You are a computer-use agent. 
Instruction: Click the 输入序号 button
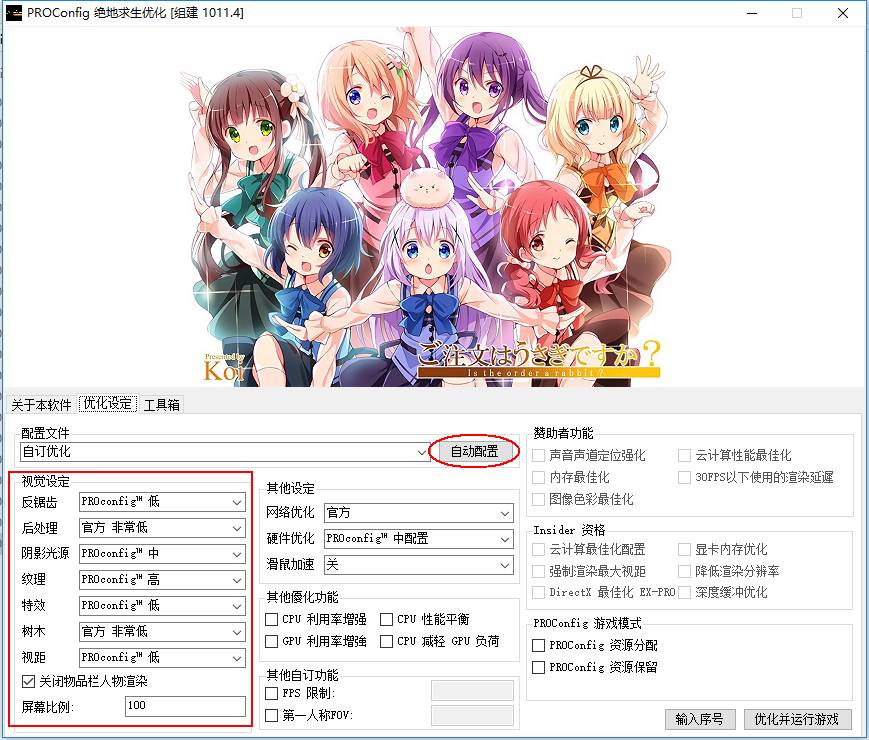click(700, 719)
